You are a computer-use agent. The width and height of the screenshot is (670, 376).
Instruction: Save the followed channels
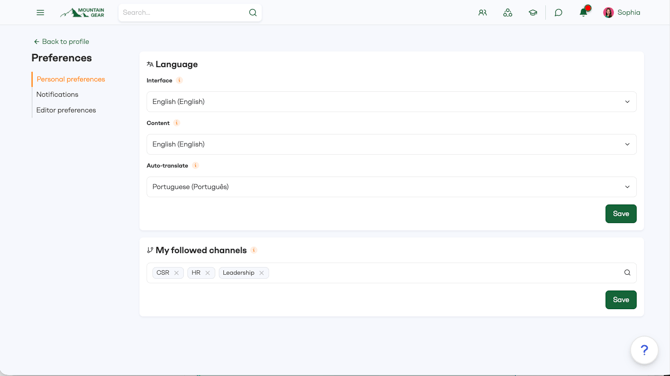coord(621,300)
